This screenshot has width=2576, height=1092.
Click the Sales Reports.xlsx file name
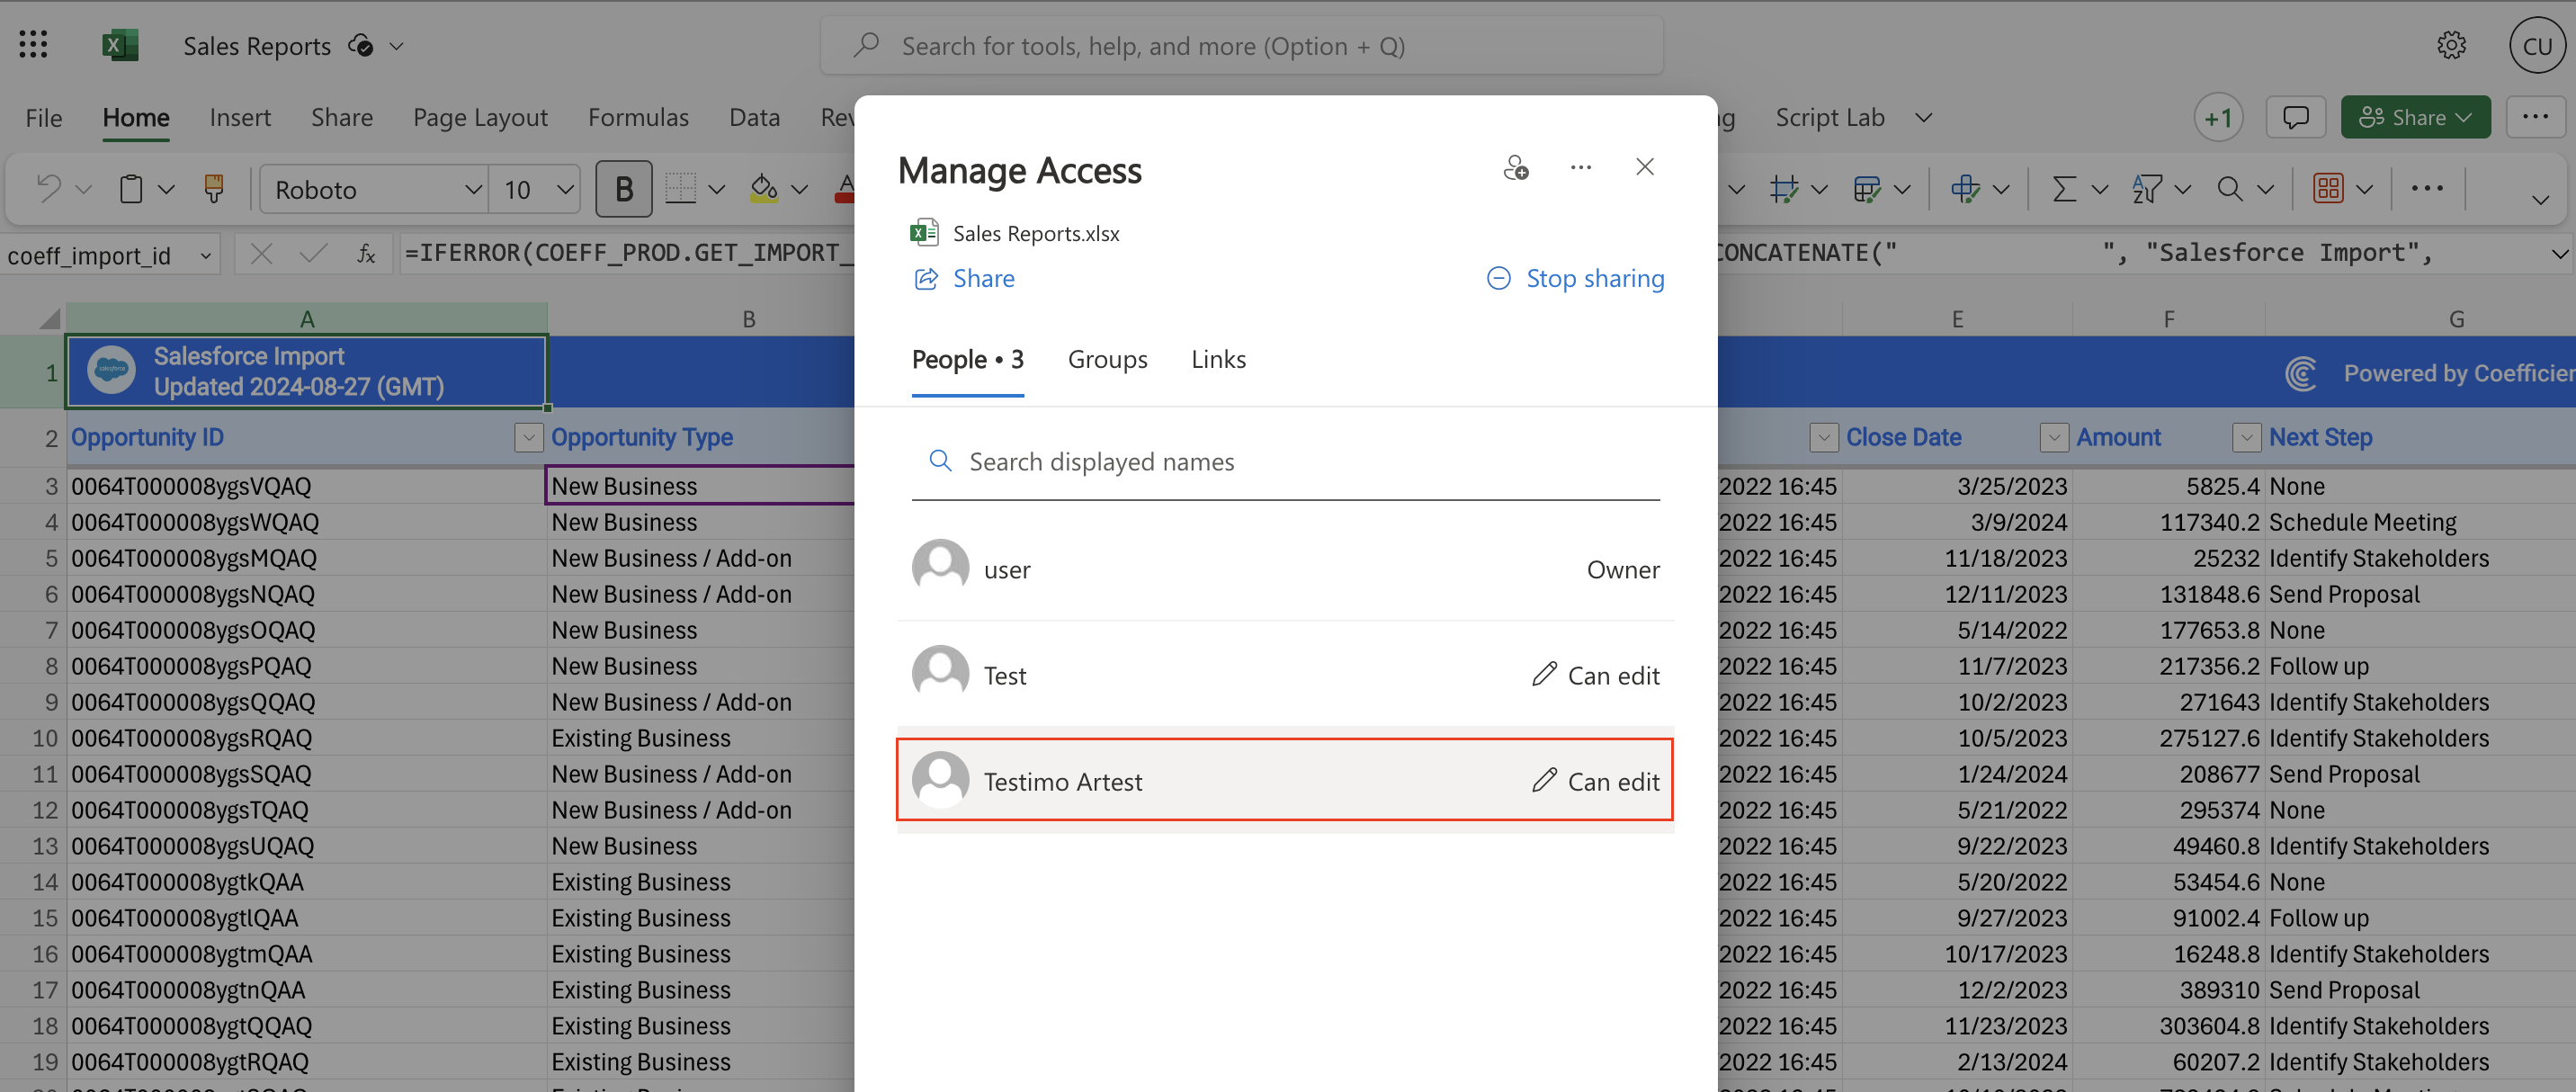(x=1036, y=233)
